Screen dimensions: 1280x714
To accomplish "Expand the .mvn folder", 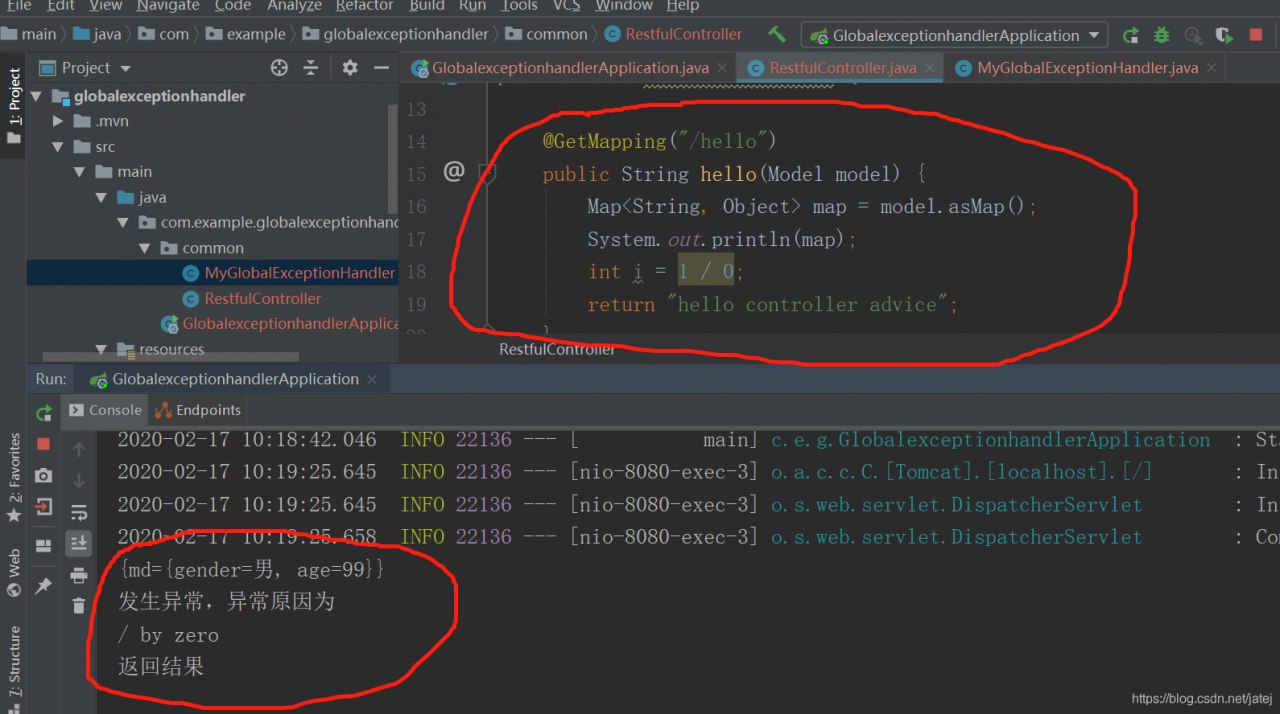I will (59, 121).
